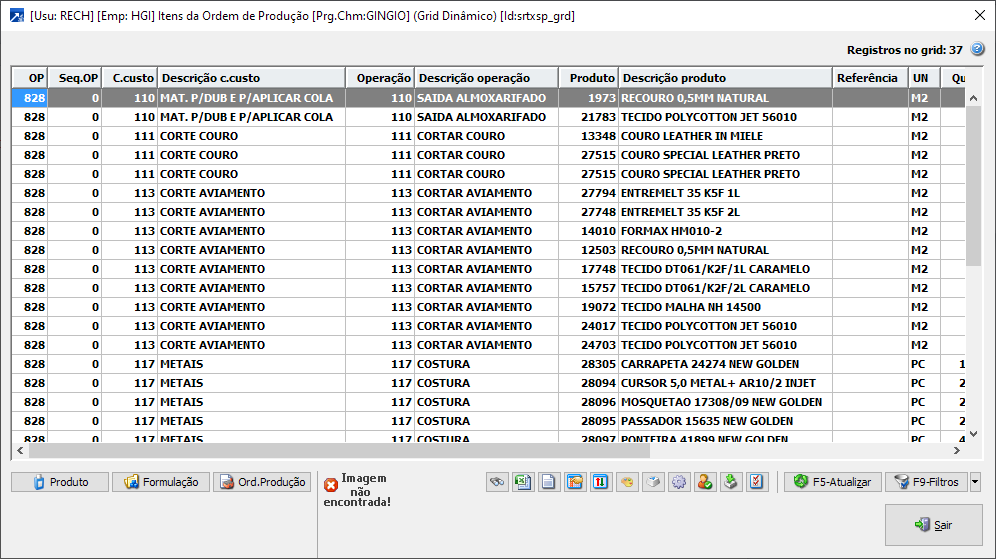Click the binoculars search icon
The height and width of the screenshot is (559, 996).
(497, 482)
